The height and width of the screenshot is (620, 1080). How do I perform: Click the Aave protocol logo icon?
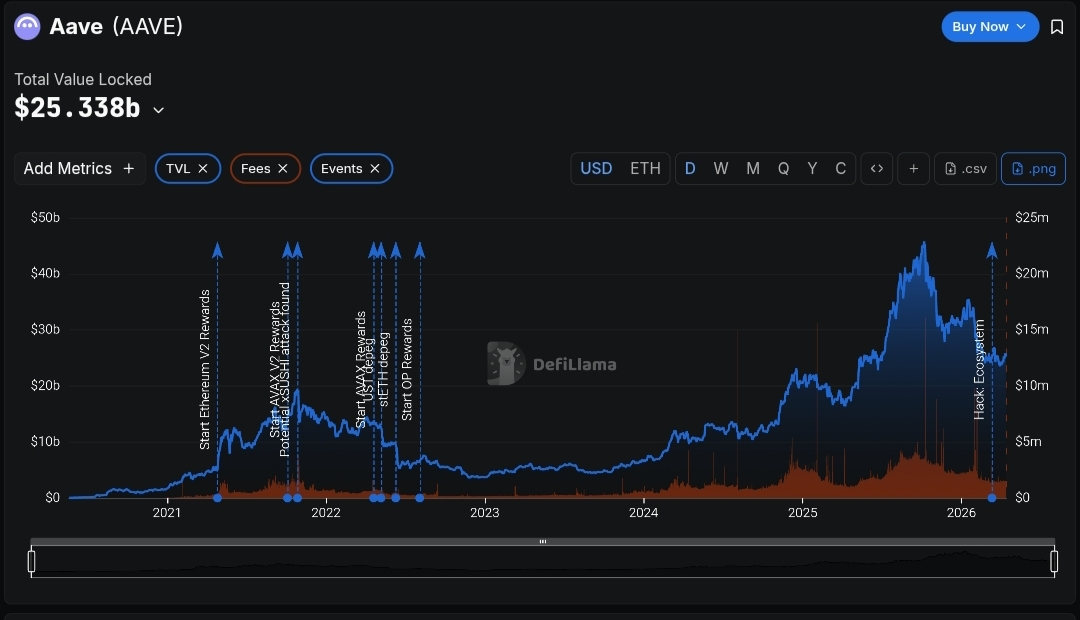pos(28,27)
